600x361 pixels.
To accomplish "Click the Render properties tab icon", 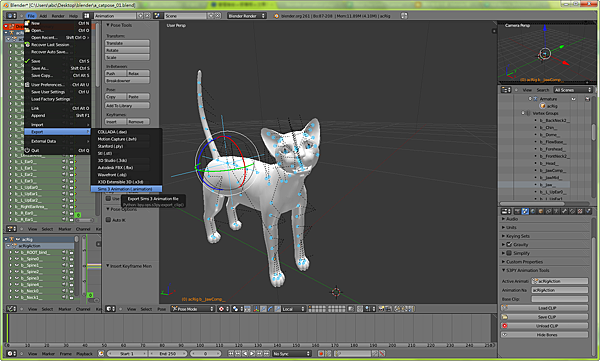I will click(517, 211).
